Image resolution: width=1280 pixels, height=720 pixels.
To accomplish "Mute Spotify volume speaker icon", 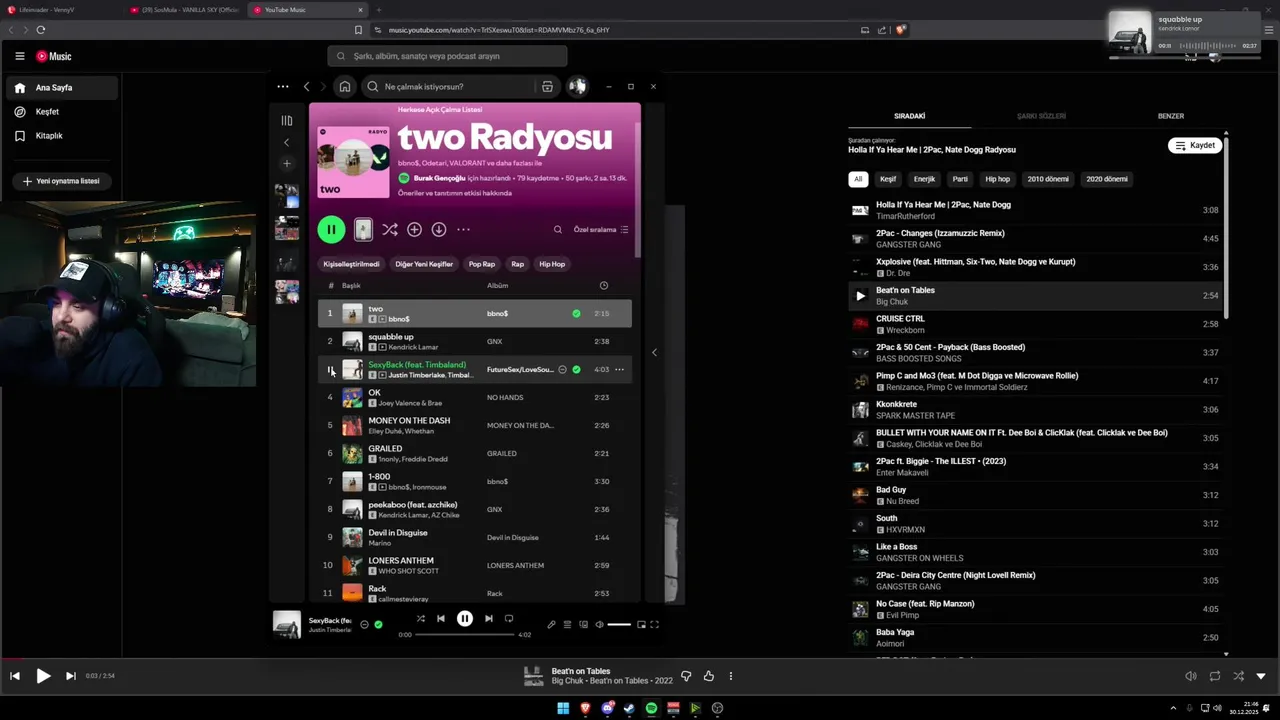I will pyautogui.click(x=599, y=625).
